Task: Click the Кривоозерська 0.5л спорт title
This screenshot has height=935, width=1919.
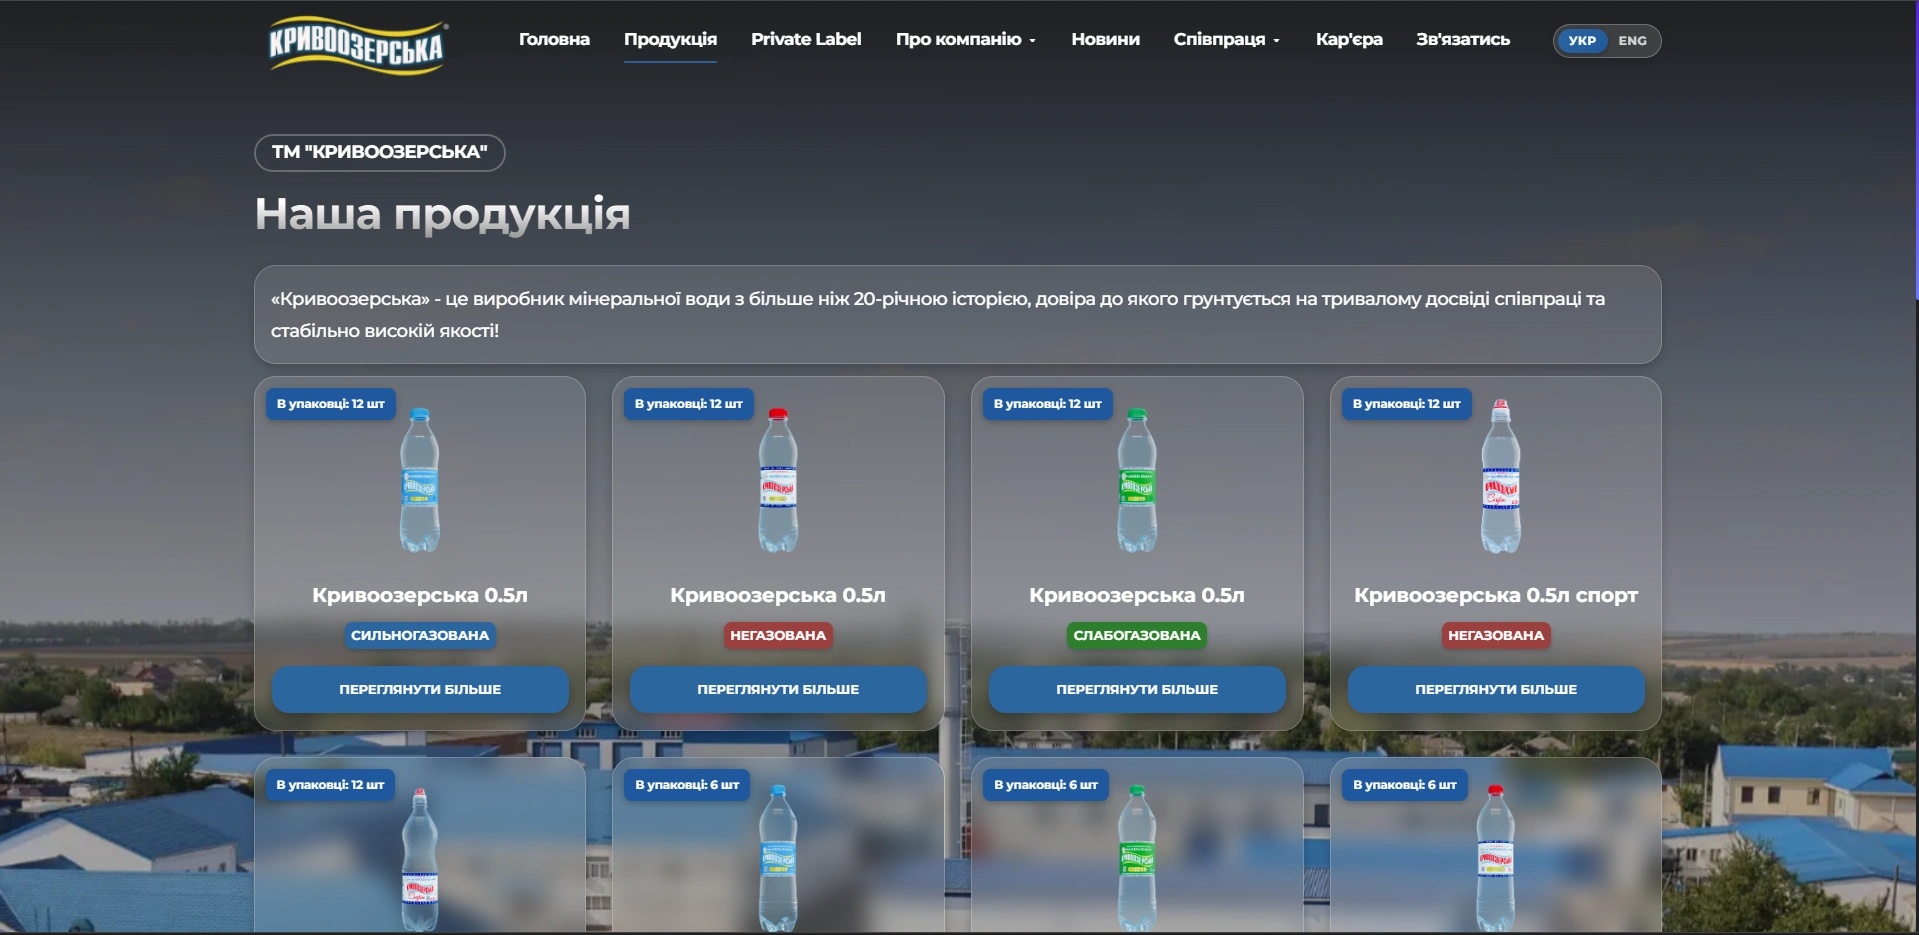Action: tap(1496, 595)
